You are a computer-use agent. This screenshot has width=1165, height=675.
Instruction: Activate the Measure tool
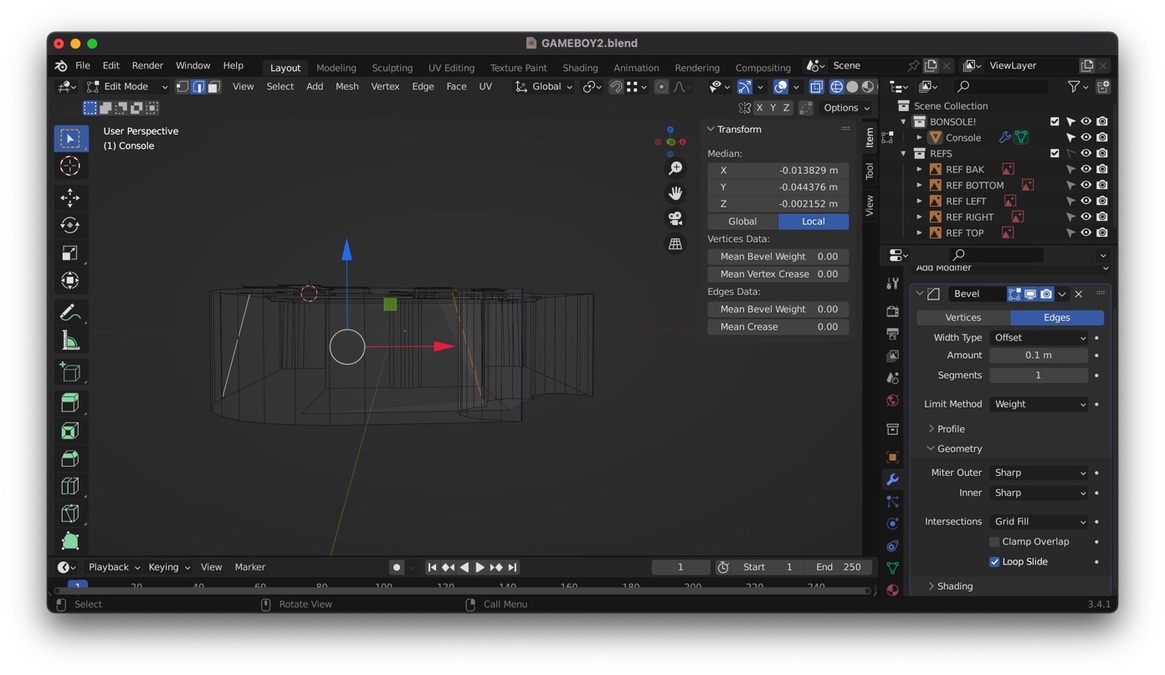[70, 341]
